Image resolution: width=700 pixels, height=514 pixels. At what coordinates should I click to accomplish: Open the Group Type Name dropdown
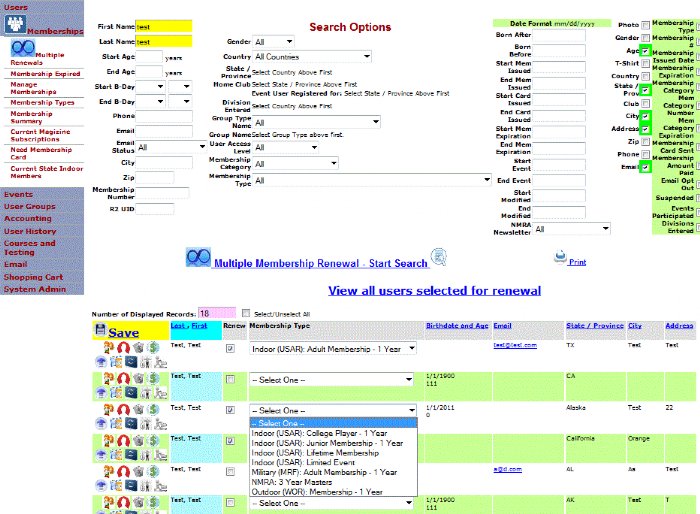pyautogui.click(x=317, y=122)
